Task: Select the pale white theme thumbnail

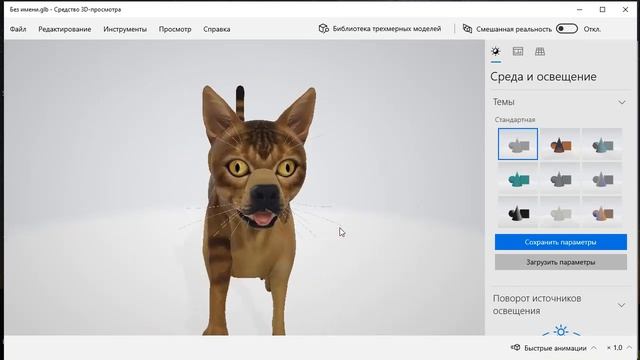Action: tap(560, 212)
